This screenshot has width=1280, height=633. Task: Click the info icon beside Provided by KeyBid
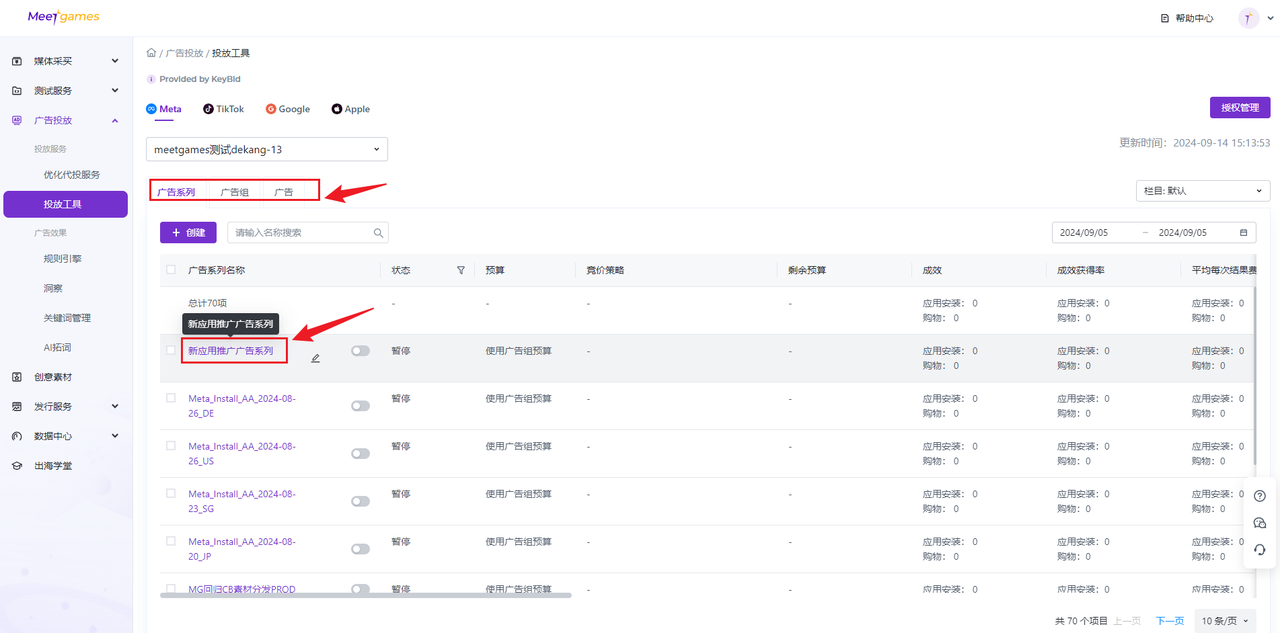pyautogui.click(x=151, y=79)
